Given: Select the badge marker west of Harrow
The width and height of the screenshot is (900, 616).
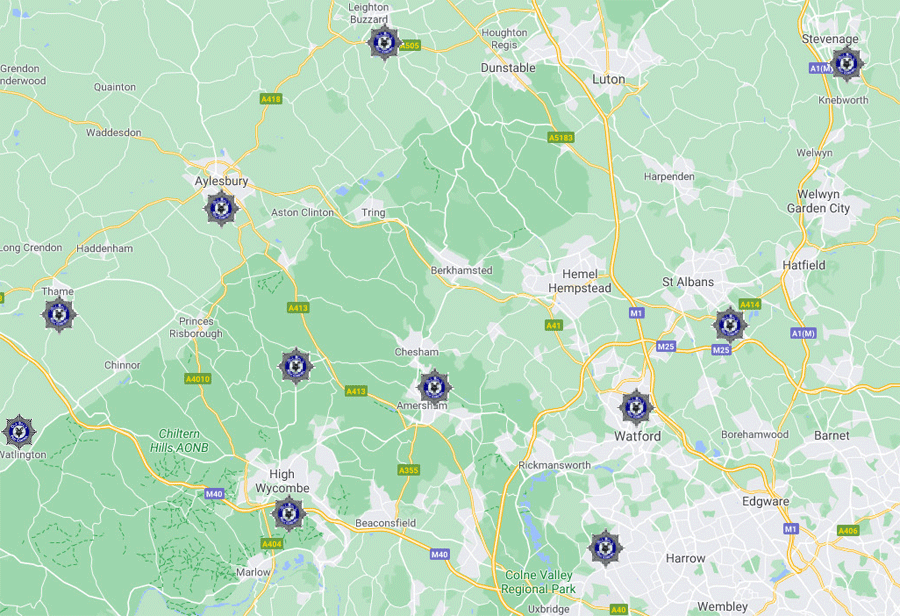Looking at the screenshot, I should (606, 548).
